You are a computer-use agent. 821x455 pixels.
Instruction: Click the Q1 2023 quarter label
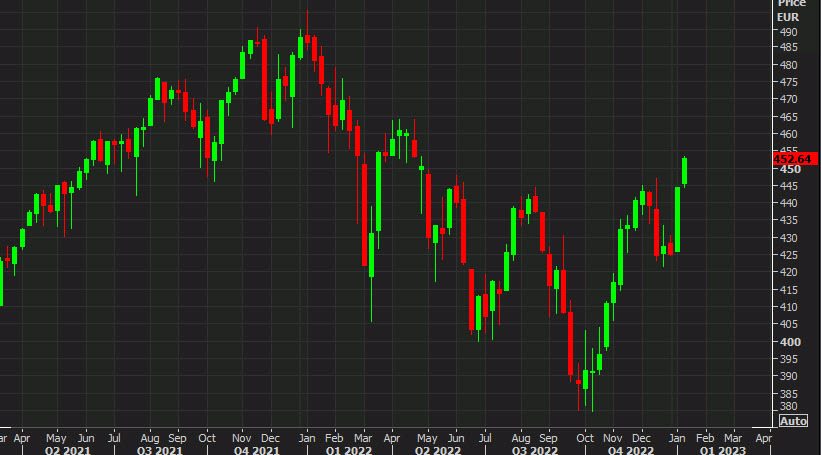coord(723,450)
